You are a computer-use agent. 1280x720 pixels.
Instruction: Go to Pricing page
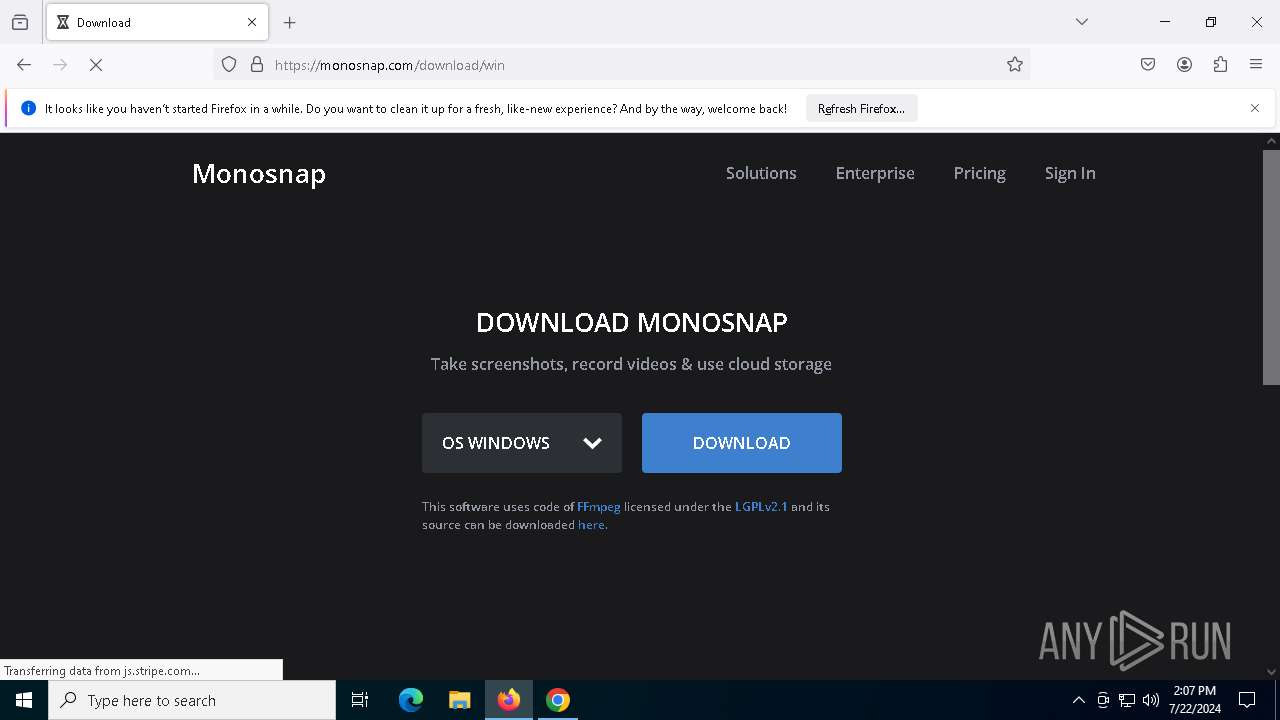(979, 173)
